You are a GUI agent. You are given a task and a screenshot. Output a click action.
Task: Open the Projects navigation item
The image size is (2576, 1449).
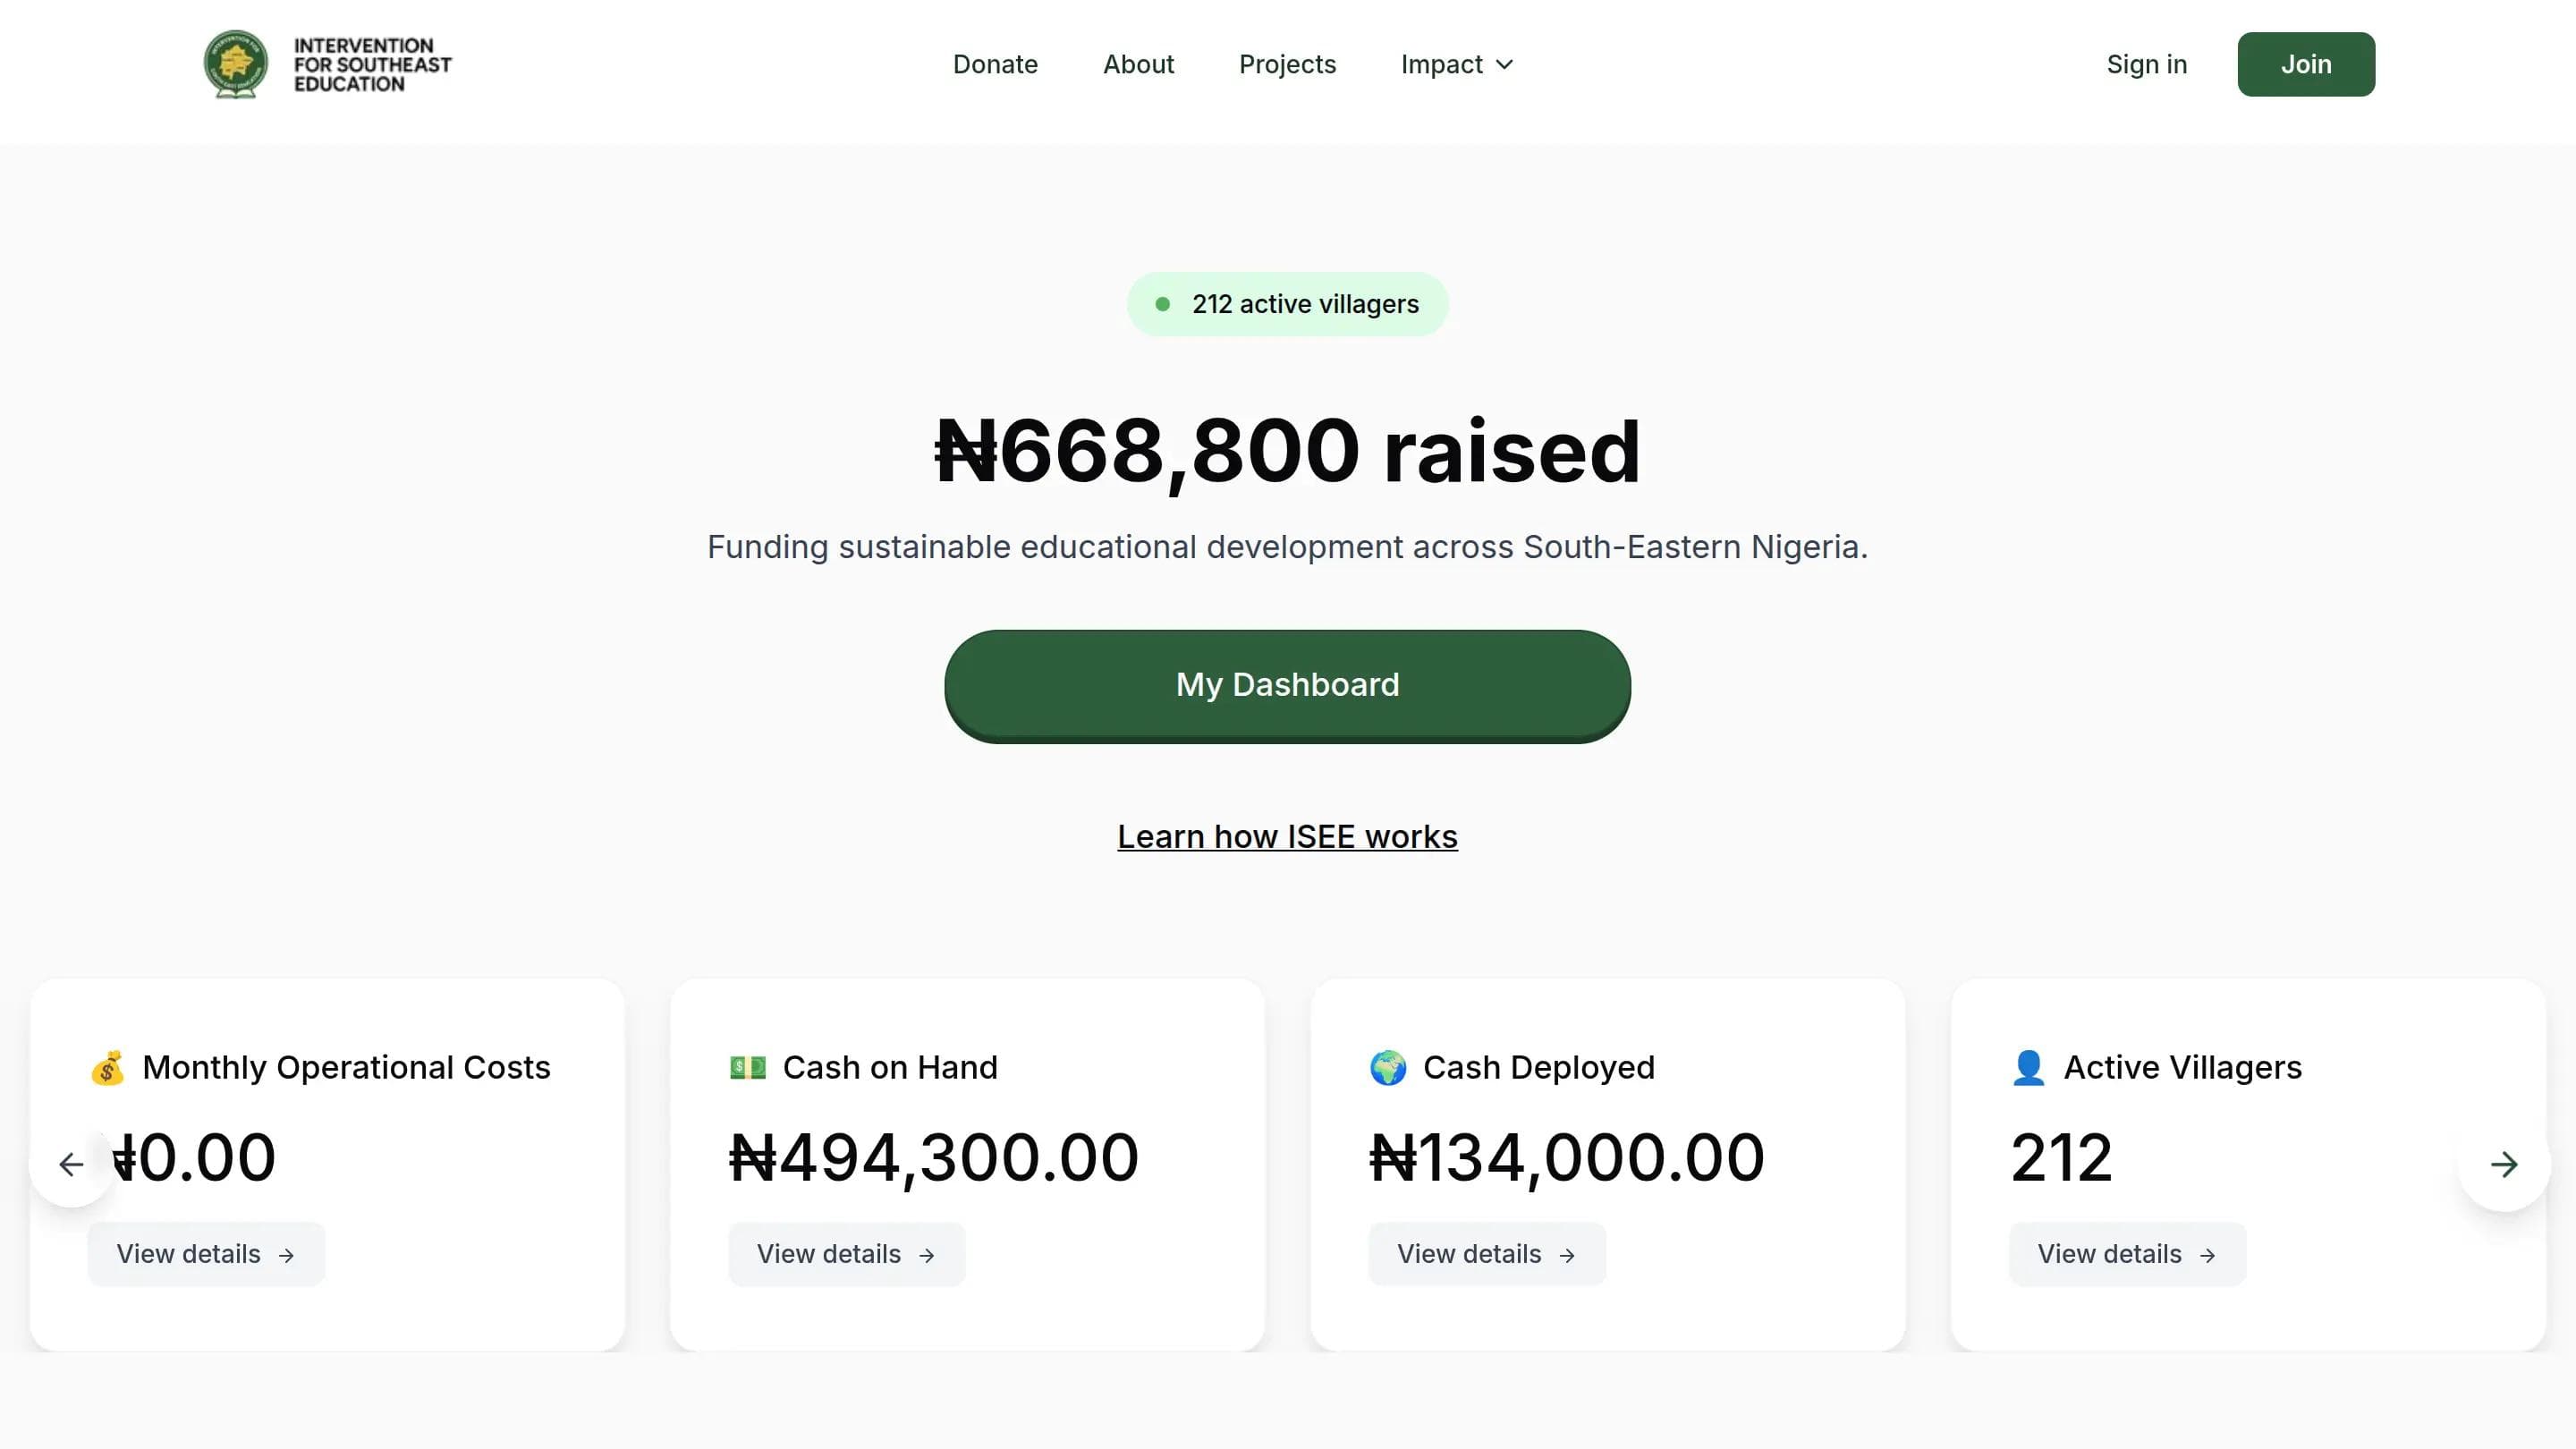point(1287,65)
